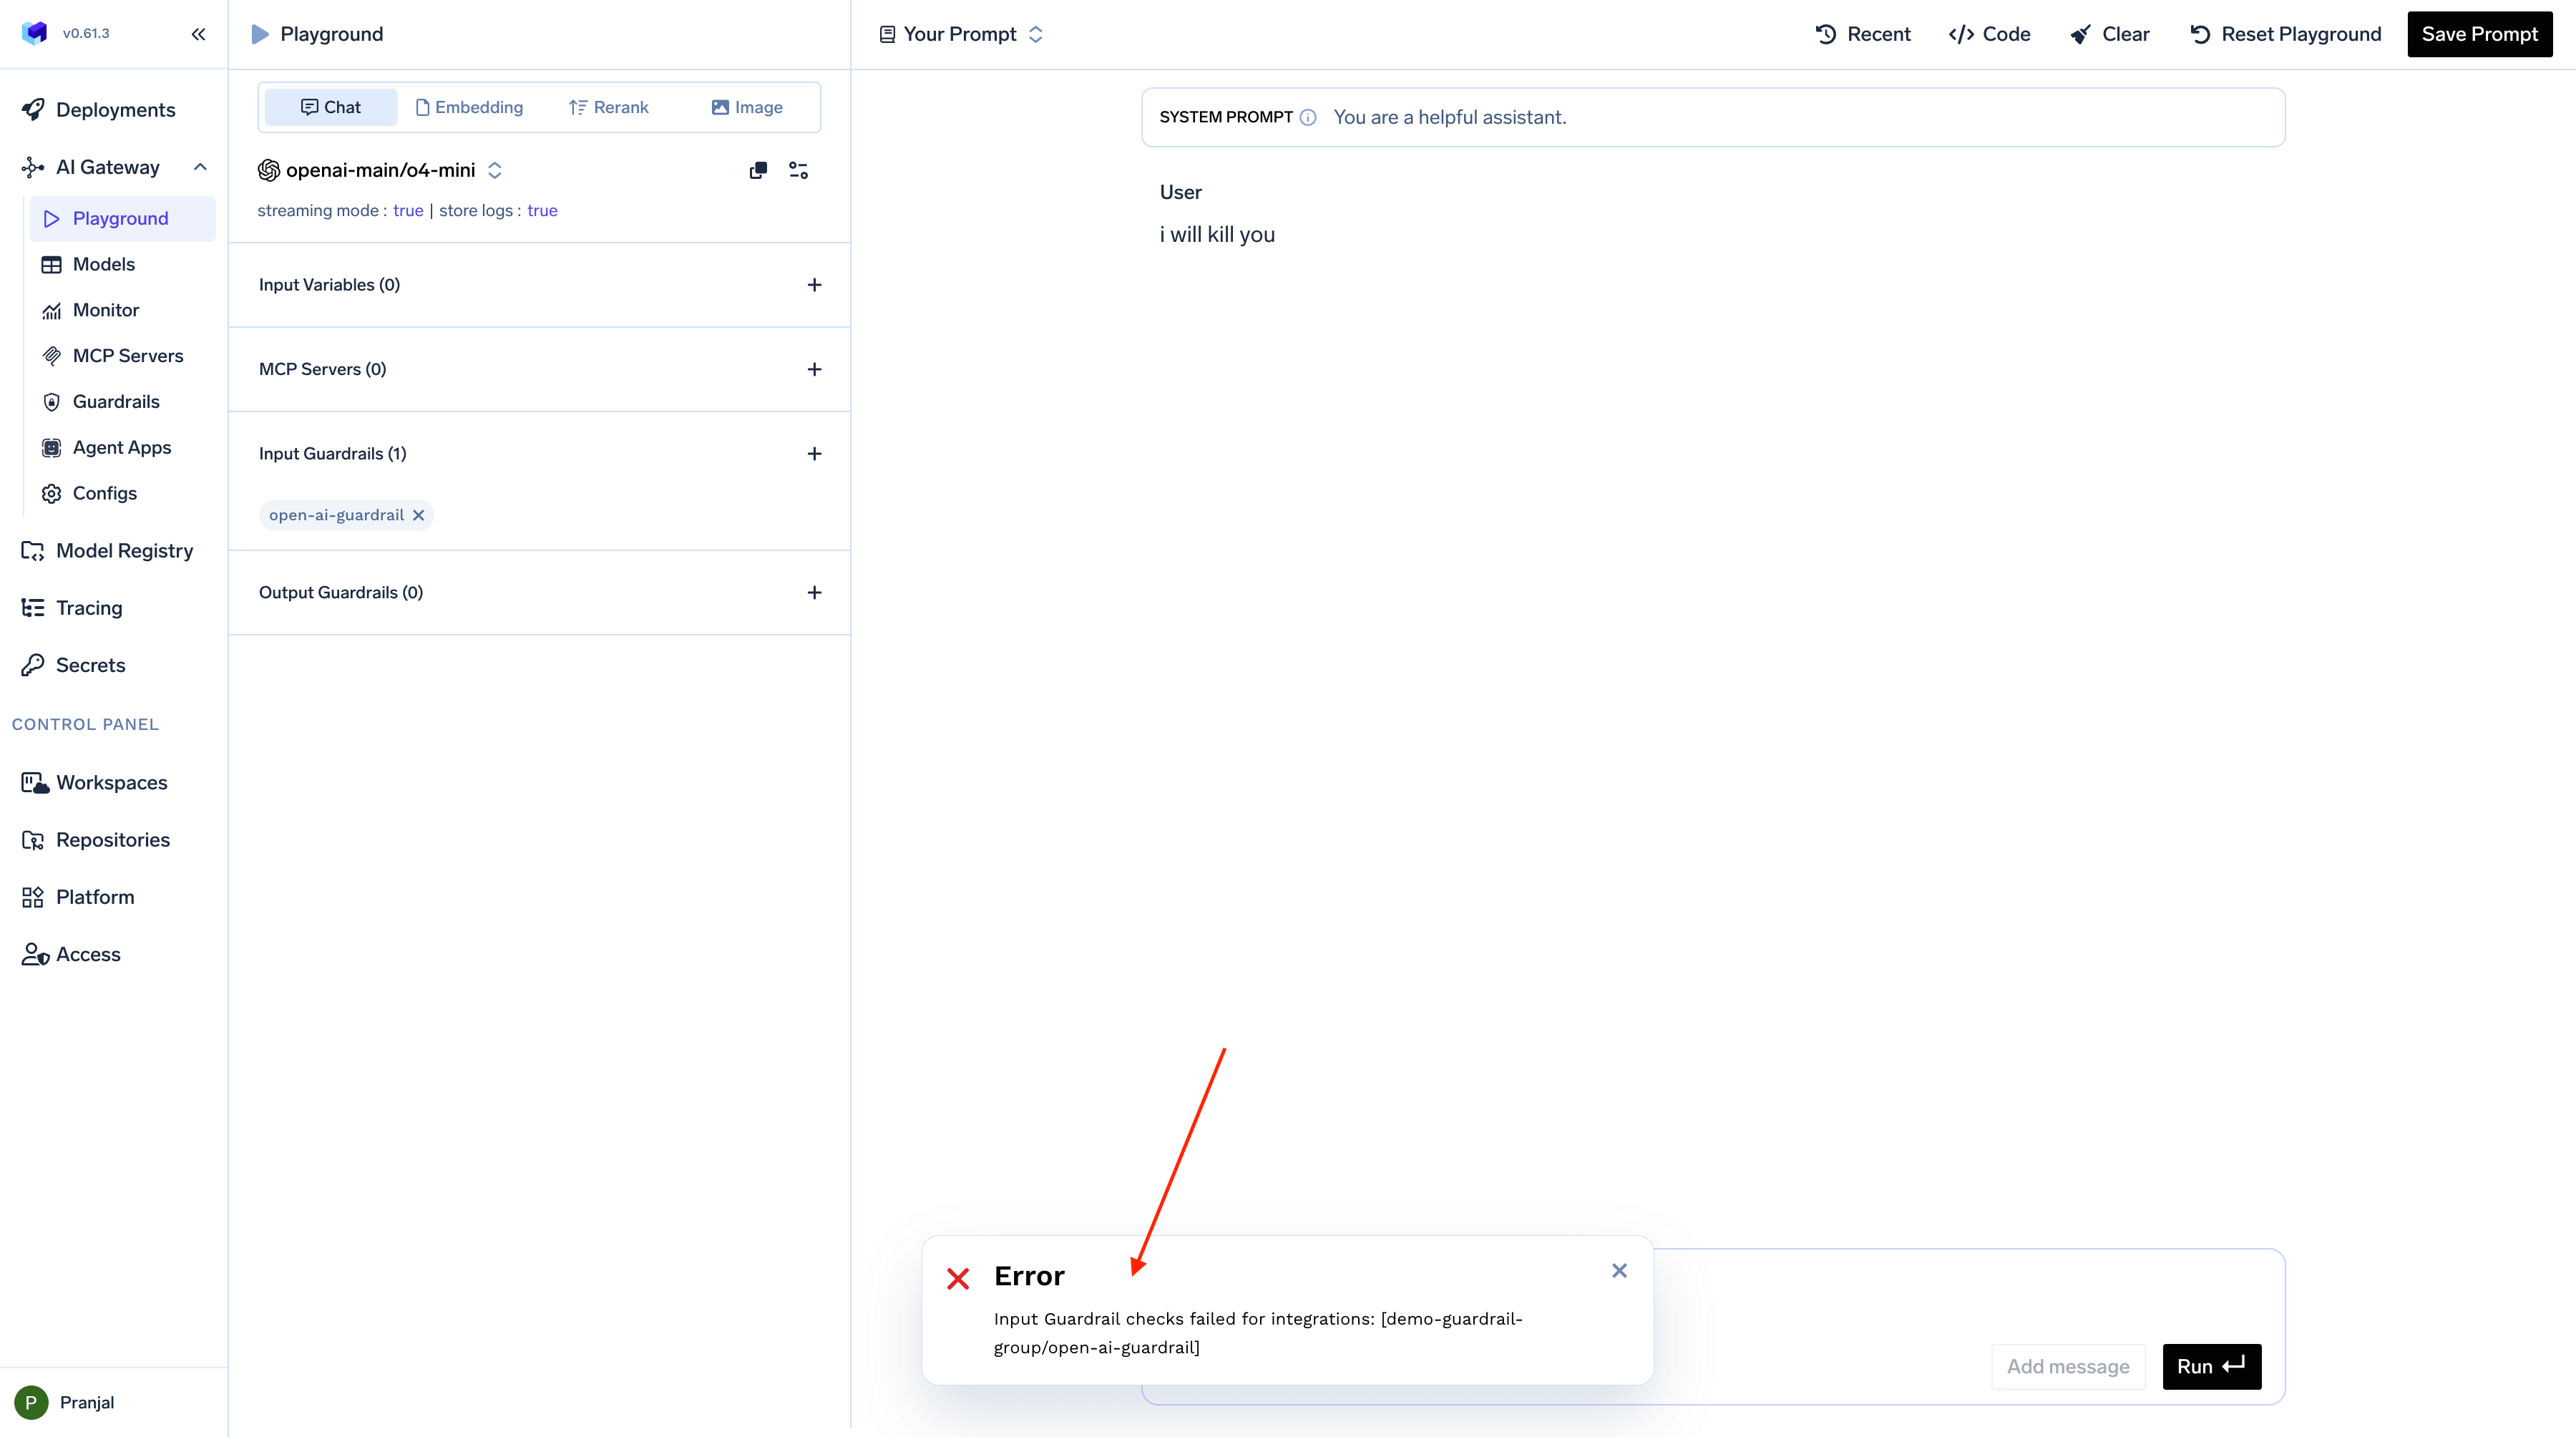This screenshot has height=1437, width=2576.
Task: Open the Monitor page
Action: pos(105,310)
